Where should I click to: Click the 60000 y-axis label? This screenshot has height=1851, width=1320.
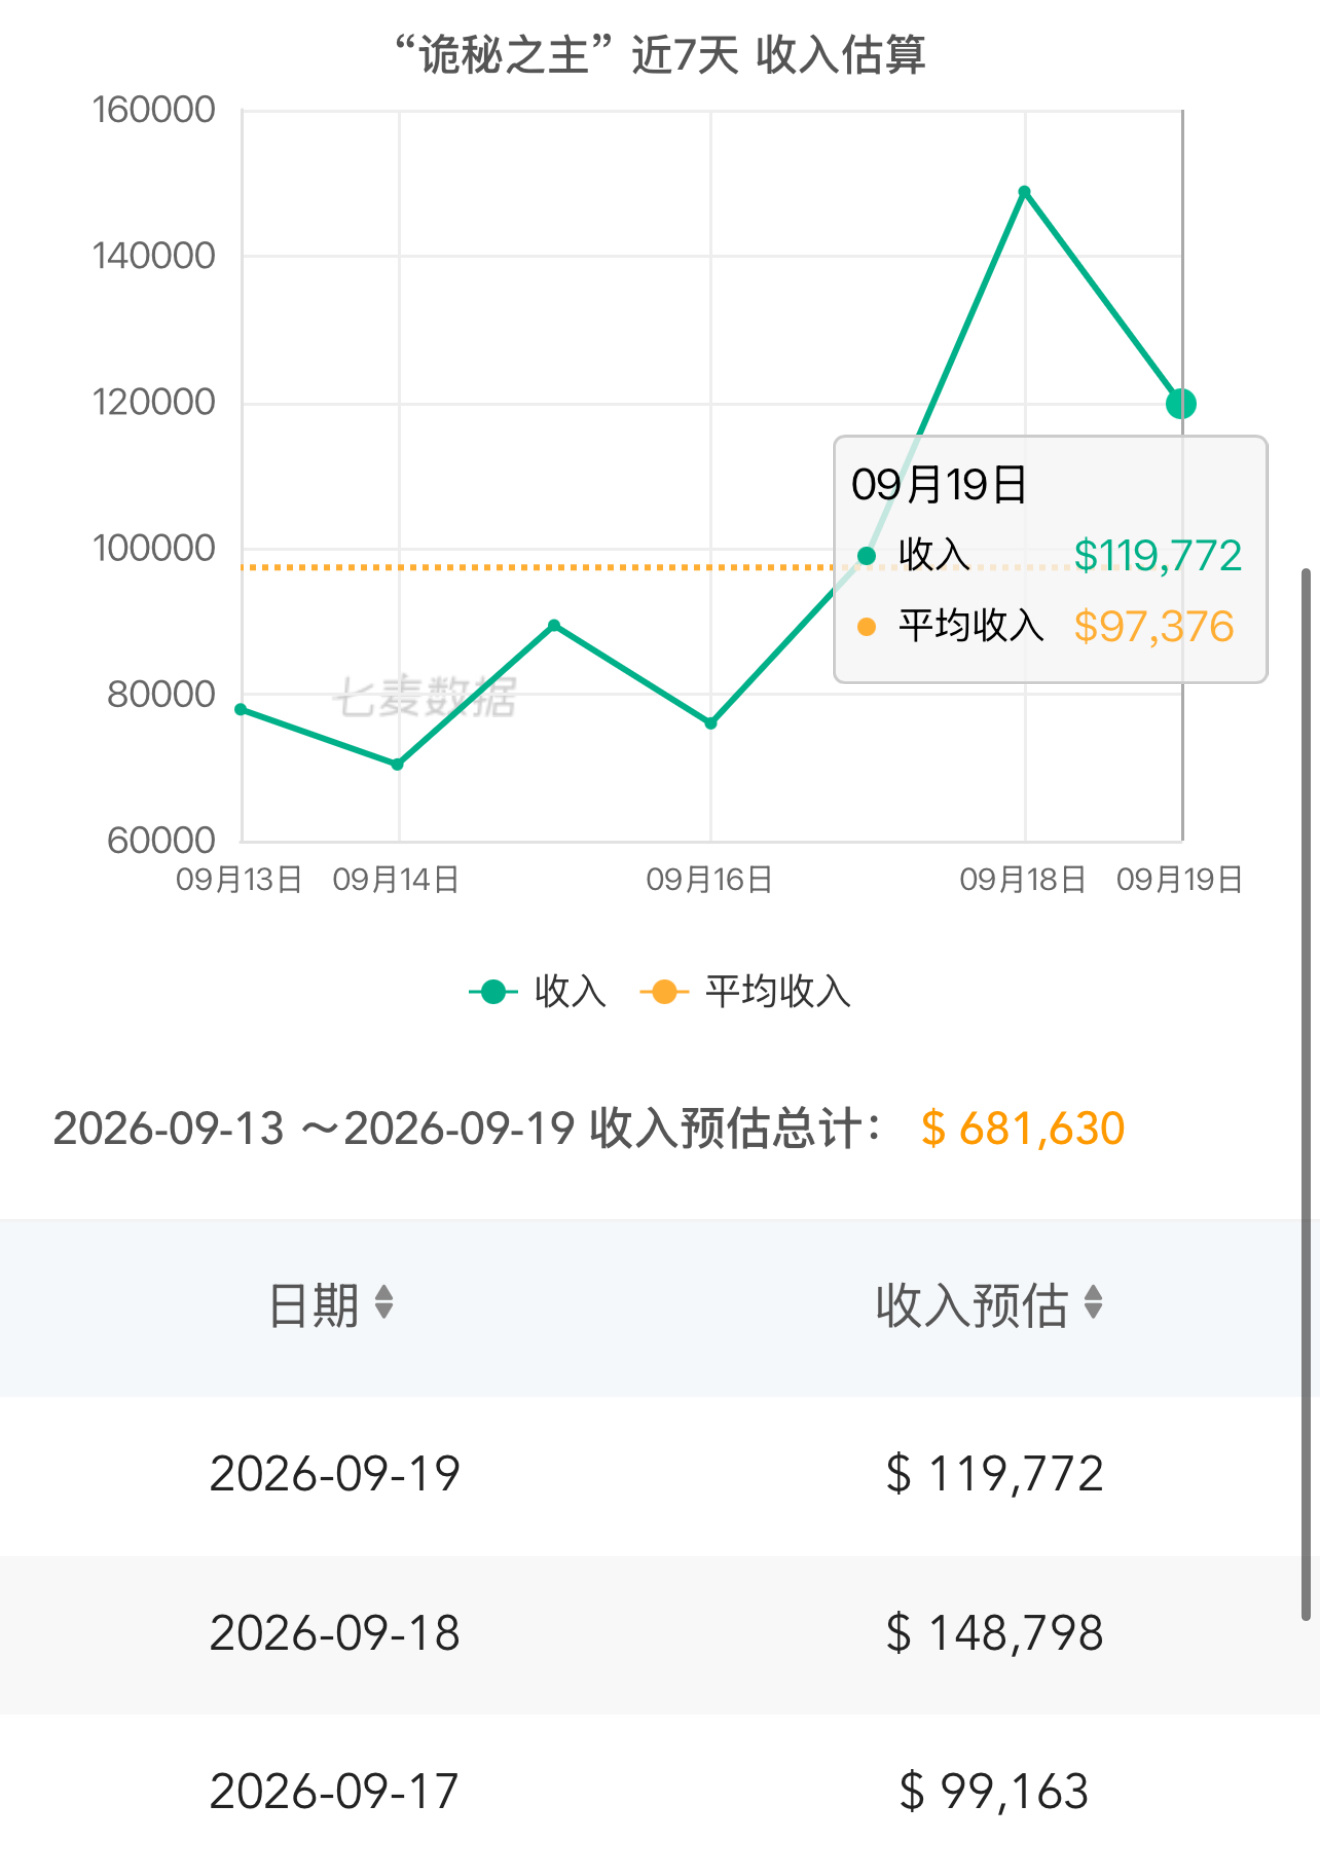click(x=161, y=840)
